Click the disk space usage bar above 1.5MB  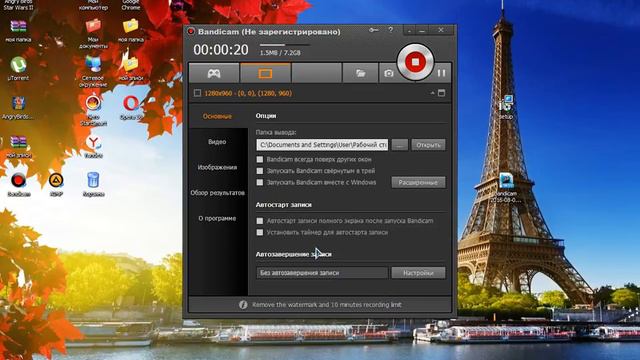(285, 44)
